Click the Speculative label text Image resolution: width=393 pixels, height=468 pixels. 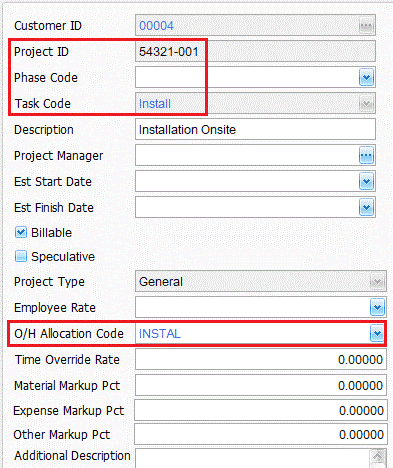tap(63, 257)
